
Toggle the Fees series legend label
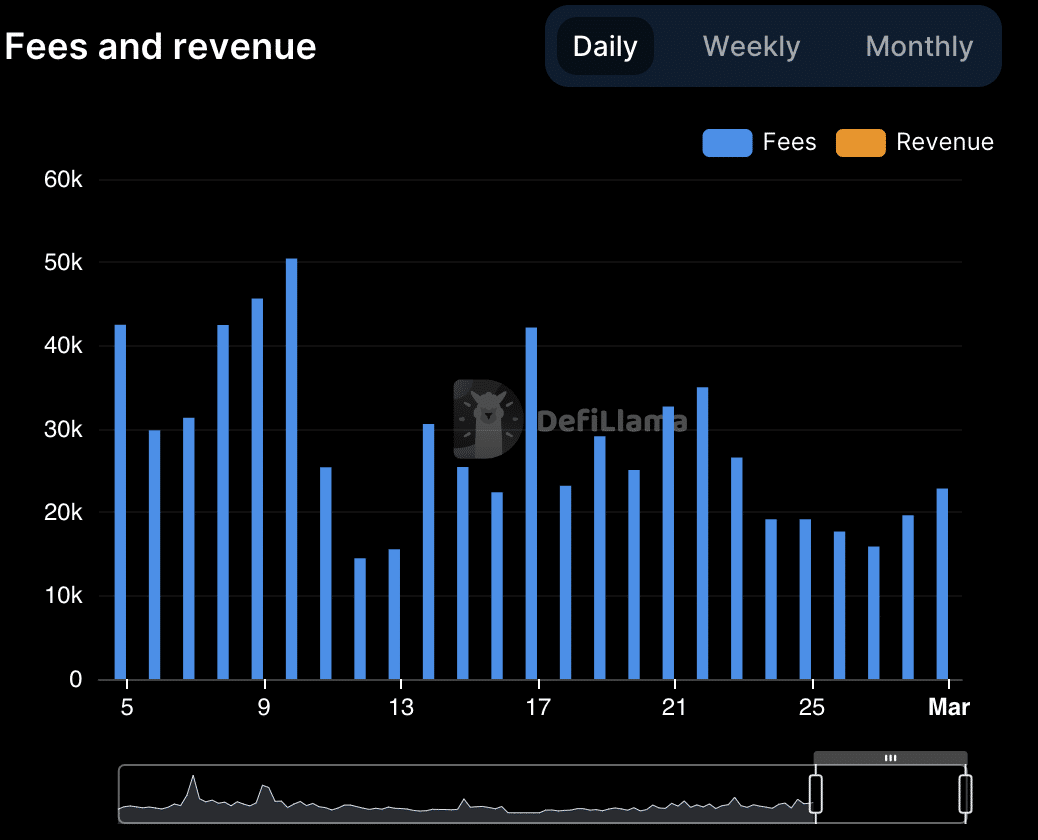789,142
